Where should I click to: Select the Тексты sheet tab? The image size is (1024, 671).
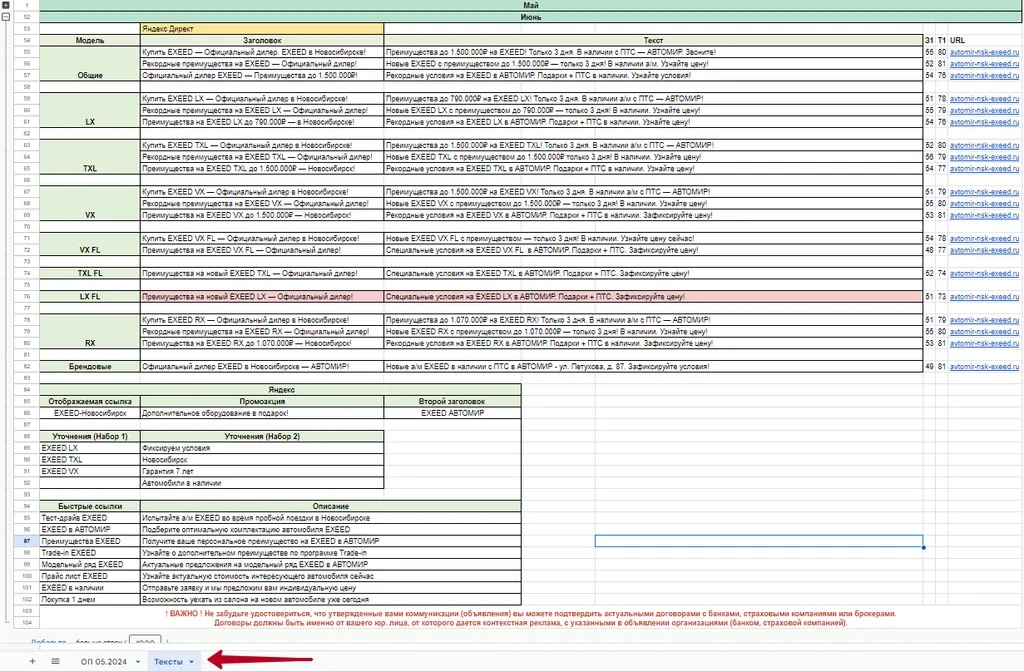coord(168,661)
